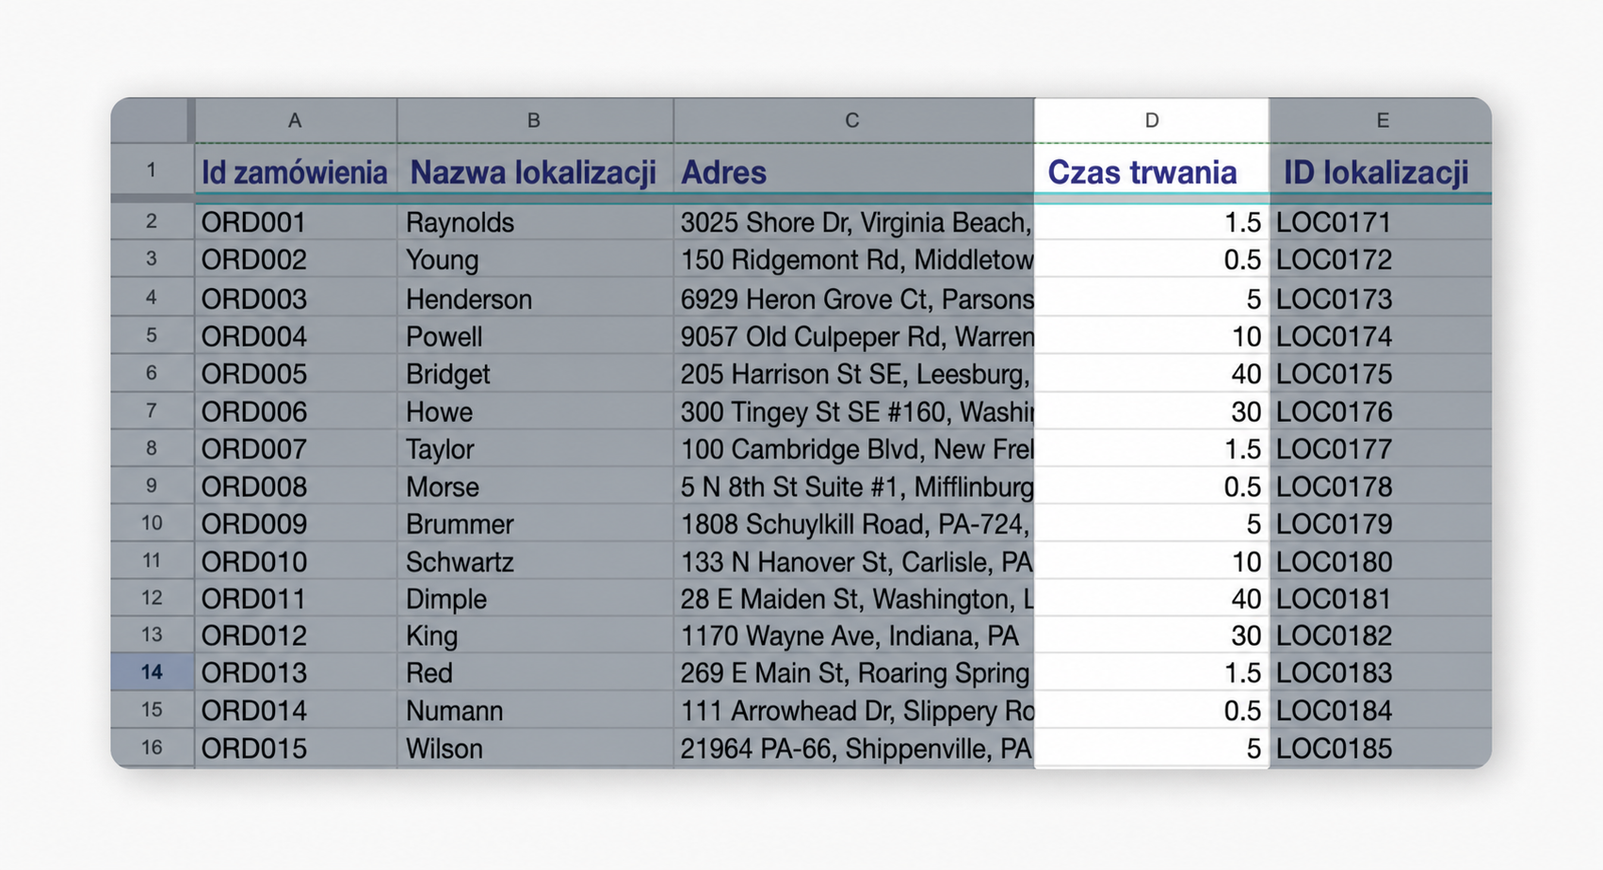
Task: Select cell ORD012
Action: point(295,635)
